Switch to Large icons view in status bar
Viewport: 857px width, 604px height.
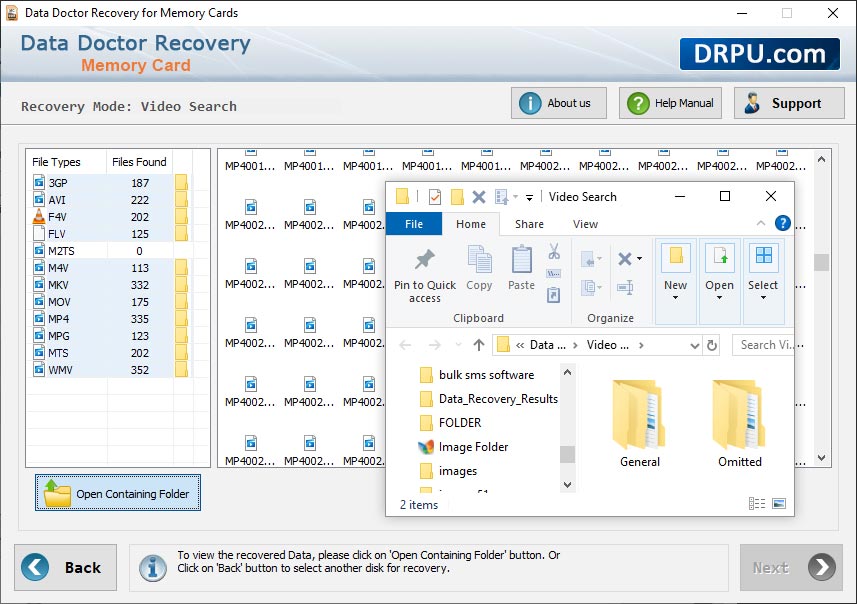click(x=779, y=503)
